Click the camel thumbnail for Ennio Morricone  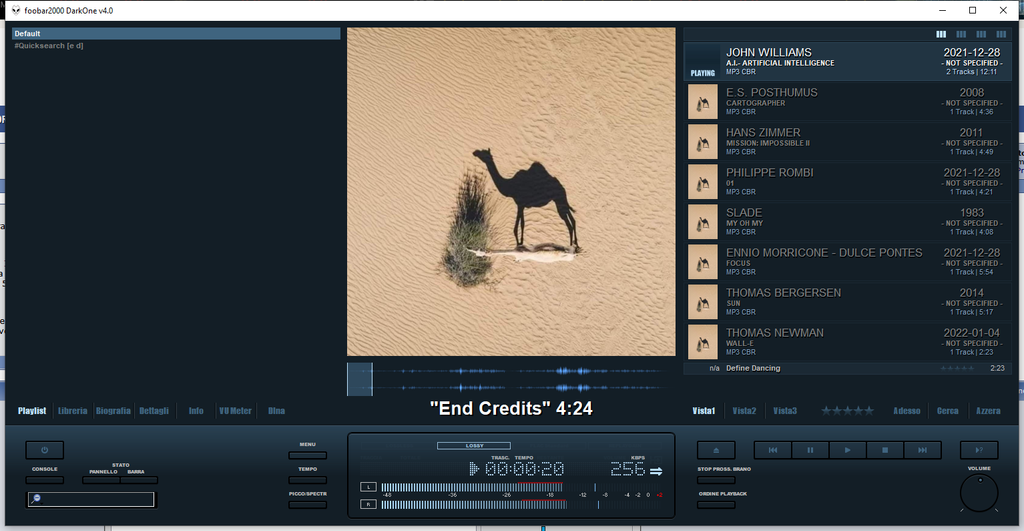[x=703, y=262]
